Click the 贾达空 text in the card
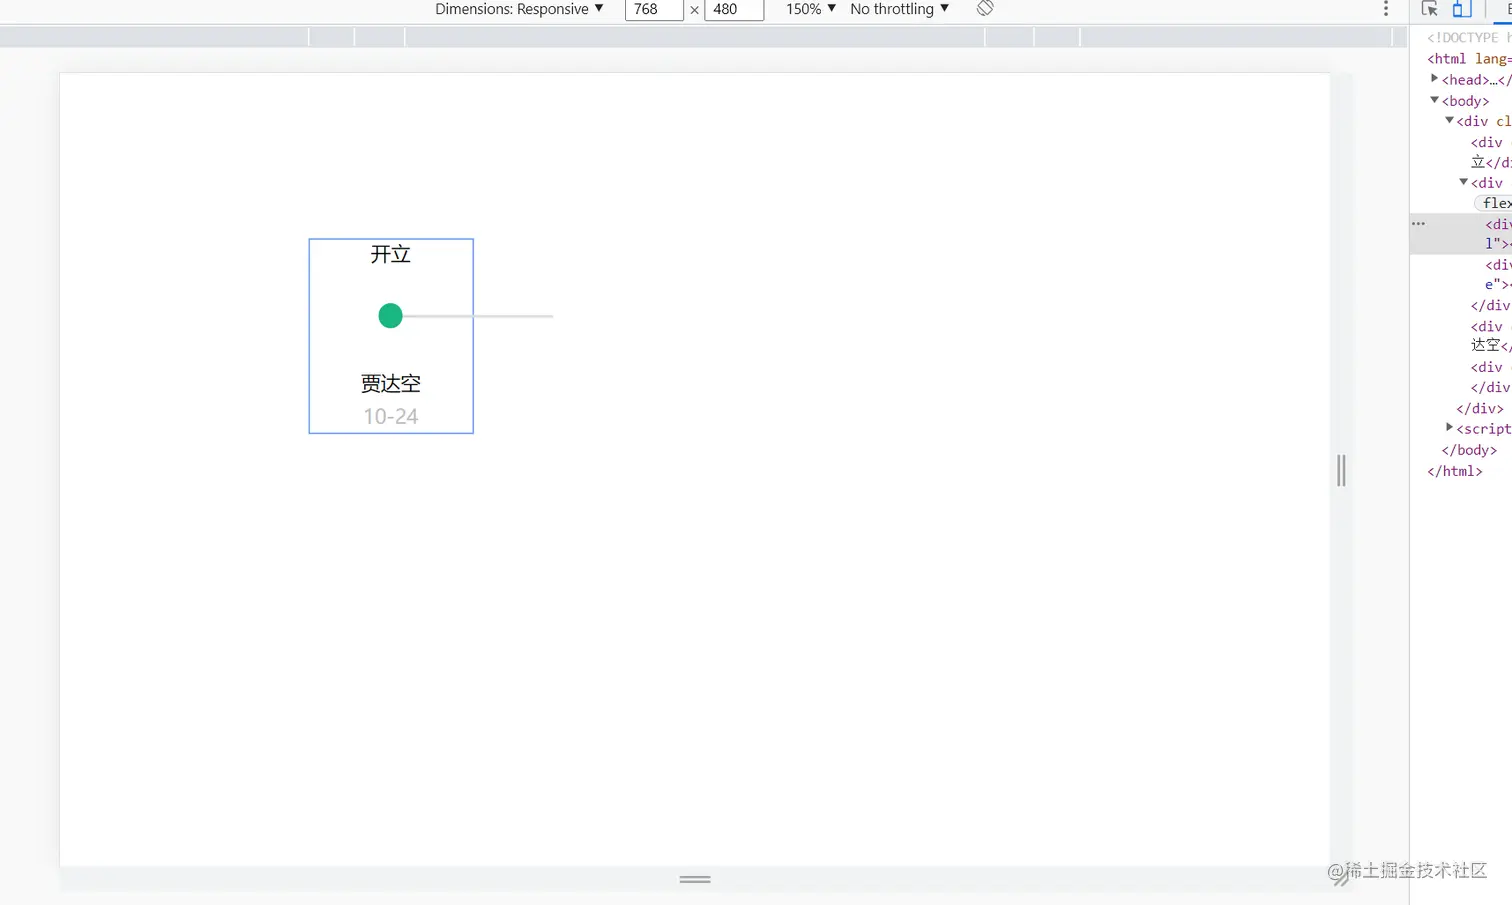This screenshot has height=905, width=1512. [390, 383]
